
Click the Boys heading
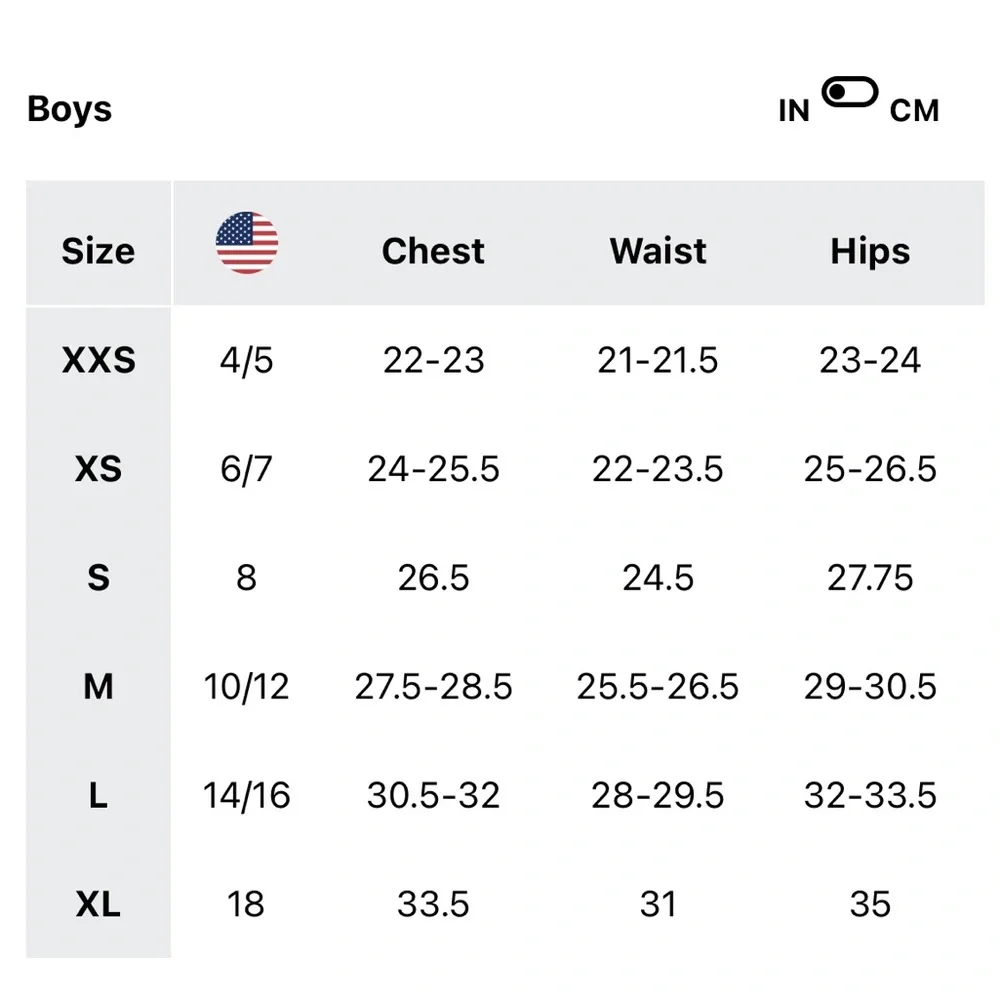(70, 109)
